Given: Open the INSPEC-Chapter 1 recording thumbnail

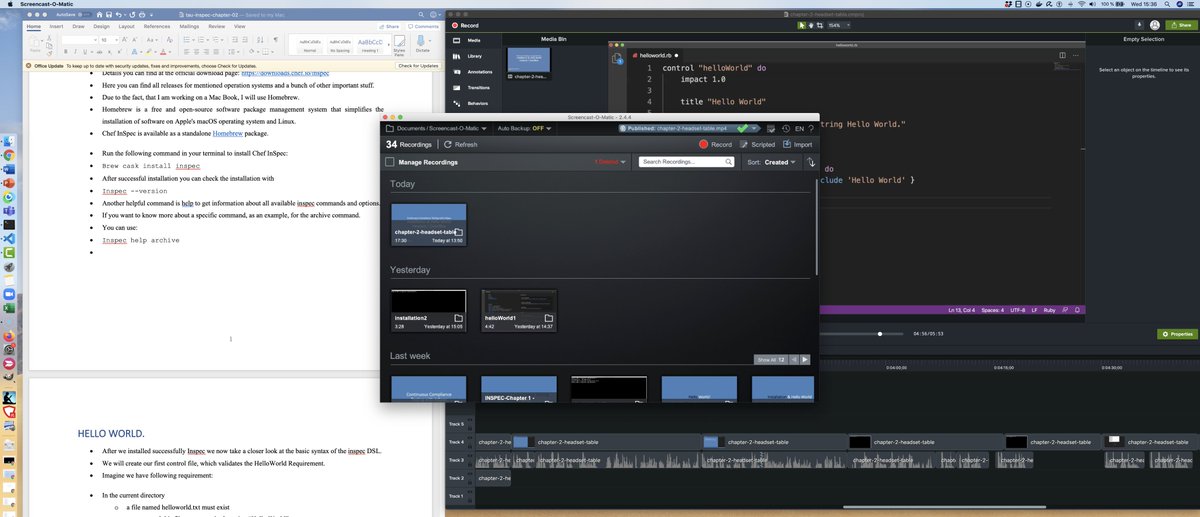Looking at the screenshot, I should point(519,389).
